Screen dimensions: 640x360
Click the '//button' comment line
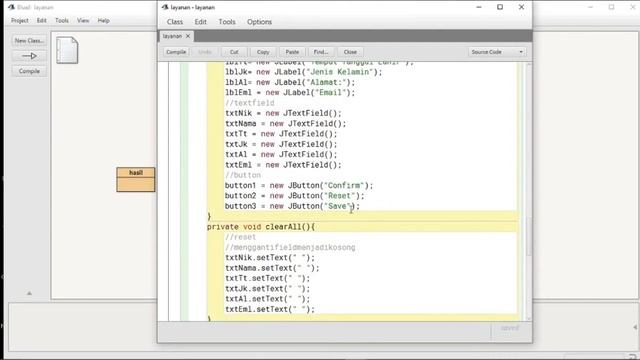[243, 176]
